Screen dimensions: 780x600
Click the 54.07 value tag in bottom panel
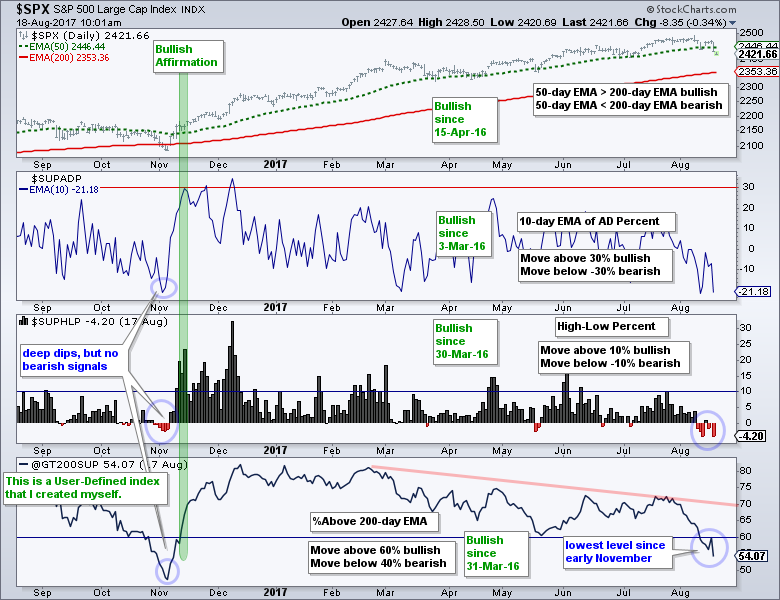(754, 554)
